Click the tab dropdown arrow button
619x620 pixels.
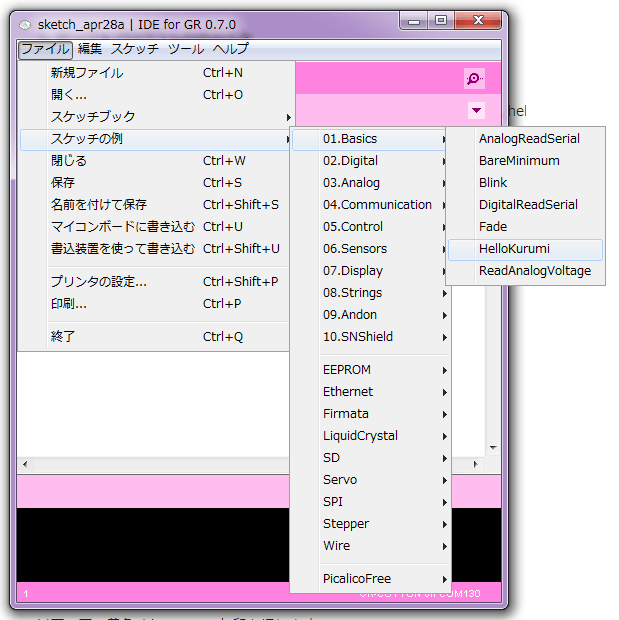click(476, 110)
